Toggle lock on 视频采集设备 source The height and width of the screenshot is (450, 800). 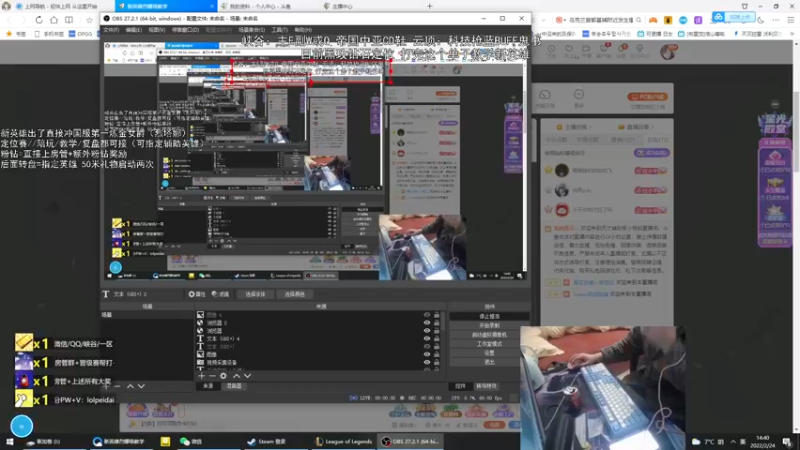[x=436, y=362]
